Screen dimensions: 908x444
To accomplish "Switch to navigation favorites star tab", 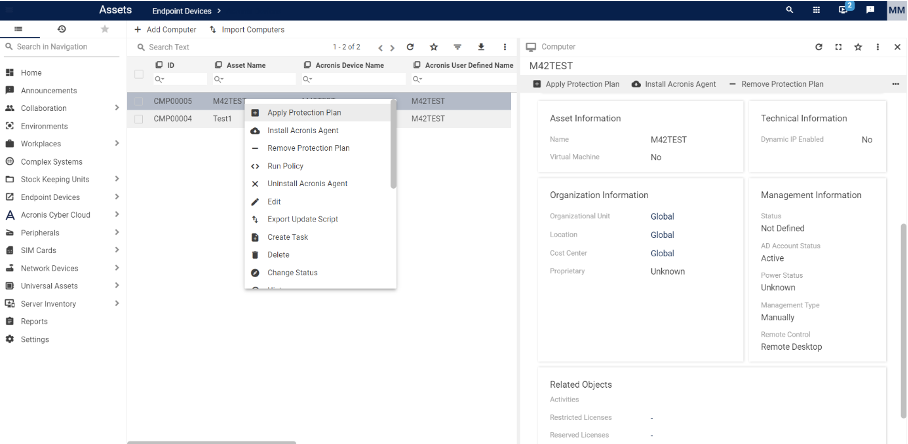I will point(104,29).
